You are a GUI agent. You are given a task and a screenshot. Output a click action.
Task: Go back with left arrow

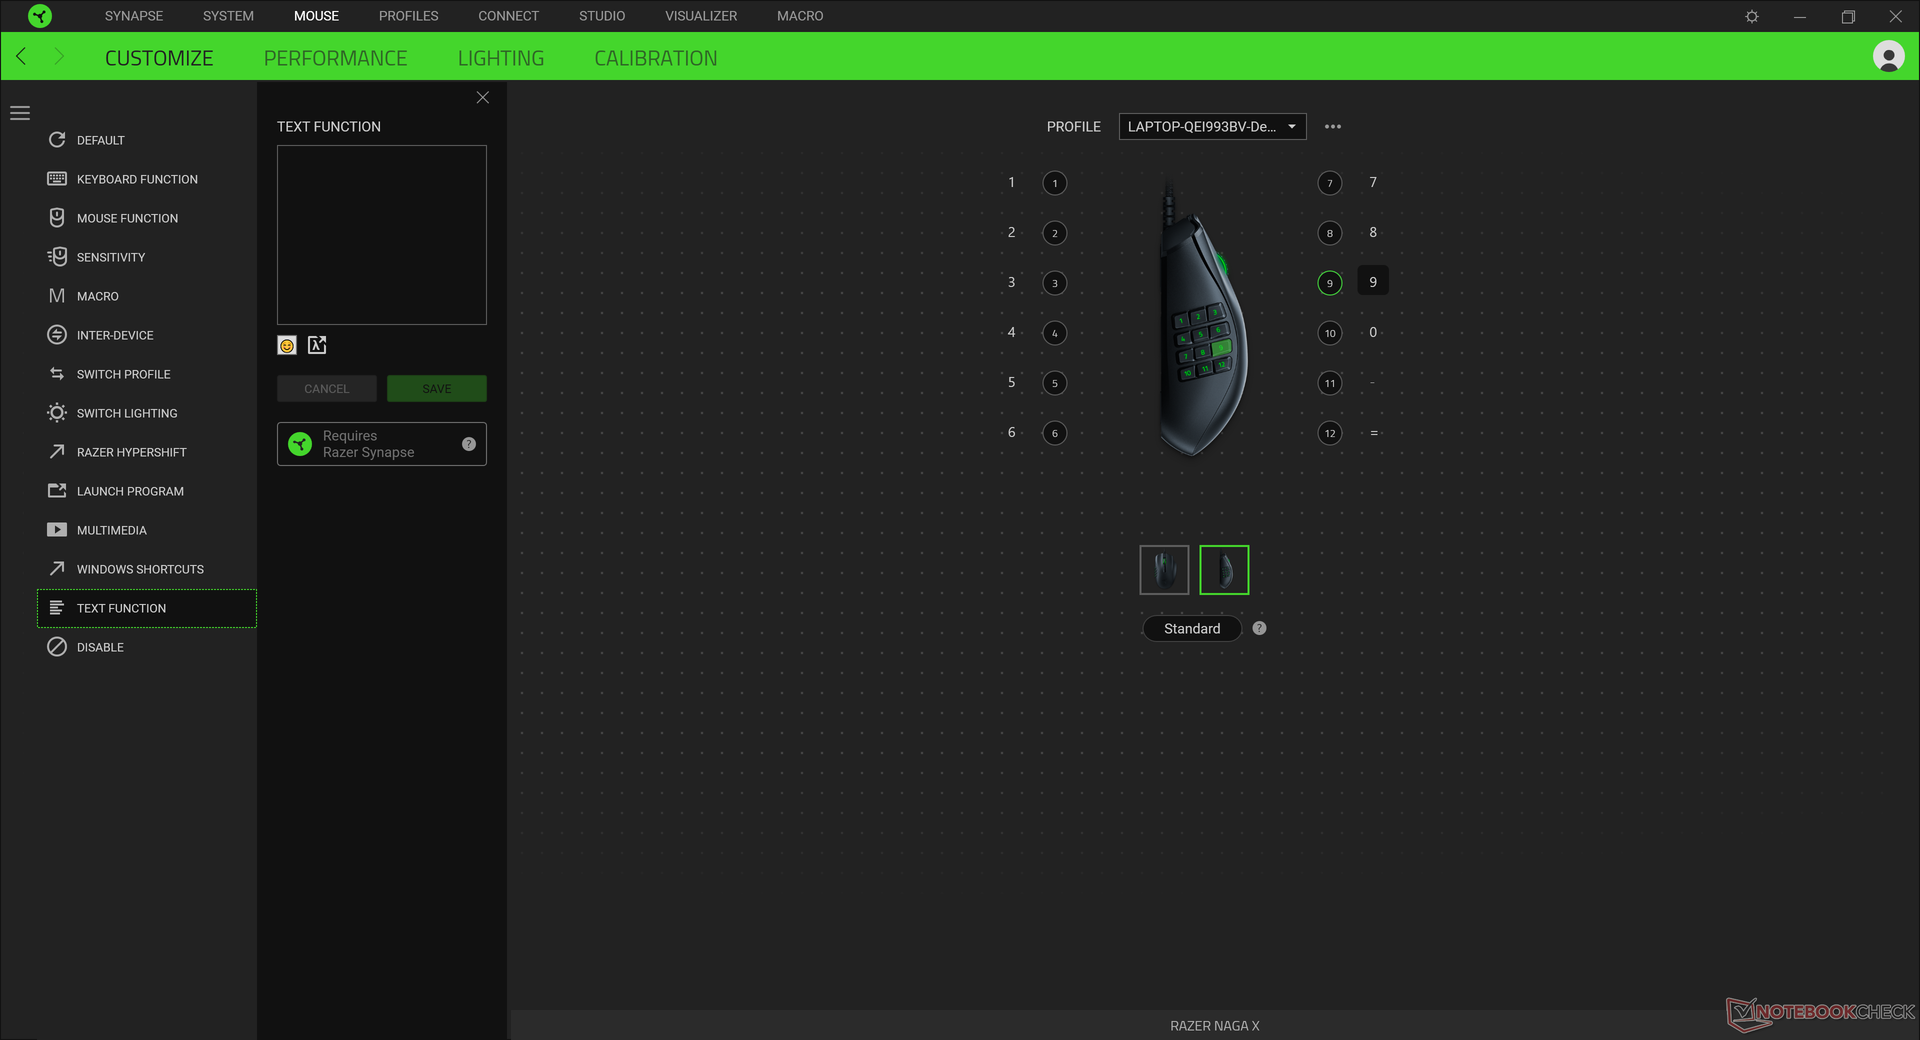coord(21,56)
